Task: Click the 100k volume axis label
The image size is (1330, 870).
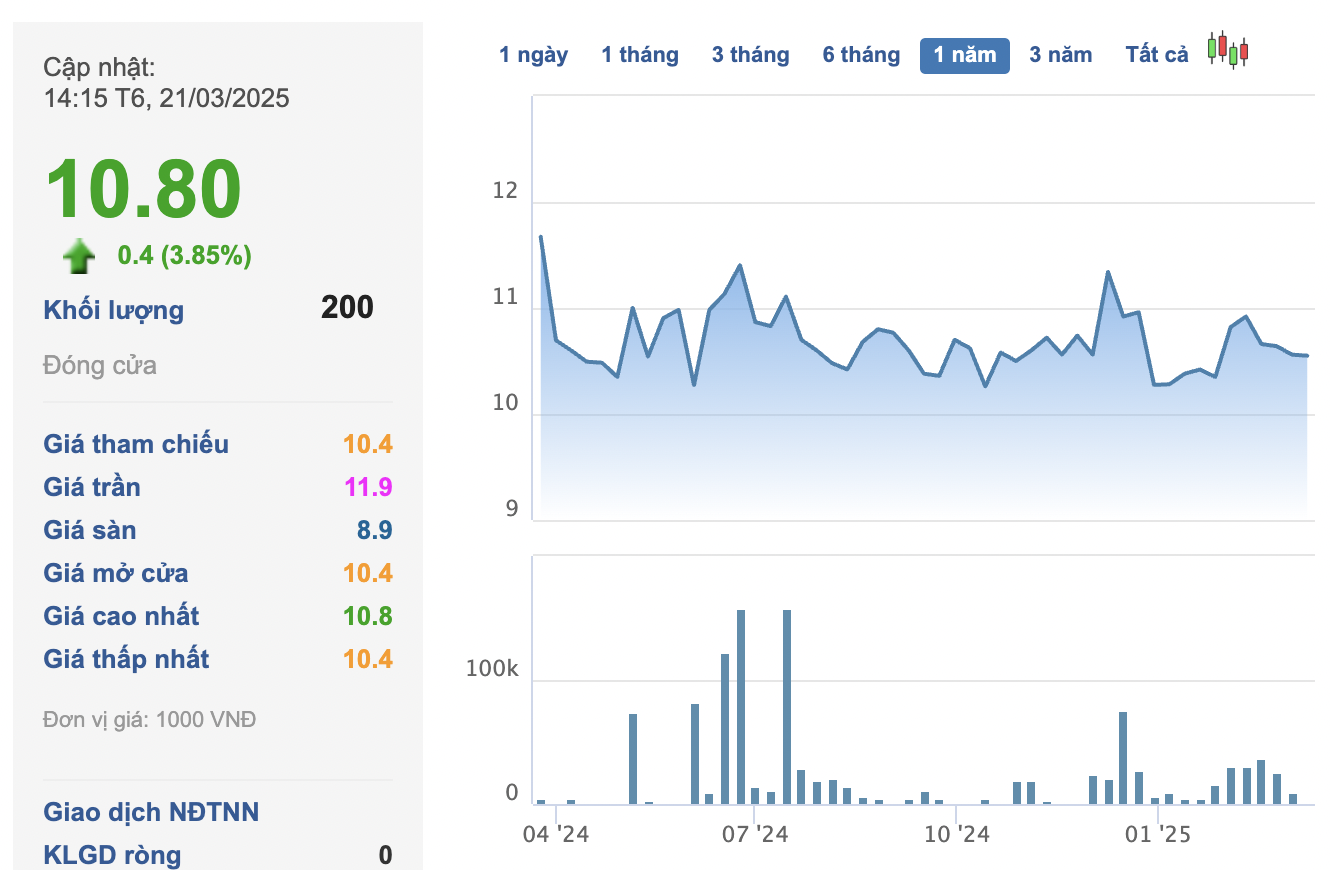Action: [x=492, y=669]
